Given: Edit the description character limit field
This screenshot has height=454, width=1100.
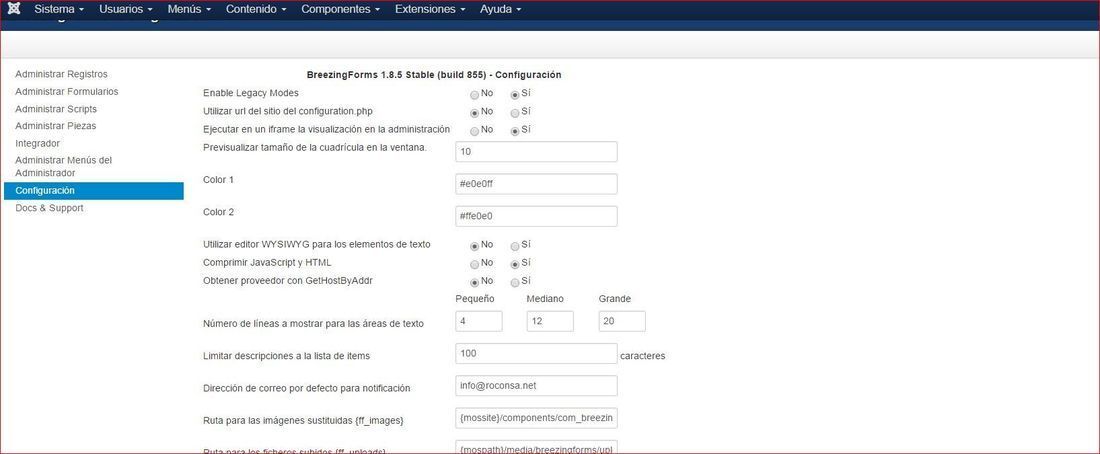Looking at the screenshot, I should [536, 354].
